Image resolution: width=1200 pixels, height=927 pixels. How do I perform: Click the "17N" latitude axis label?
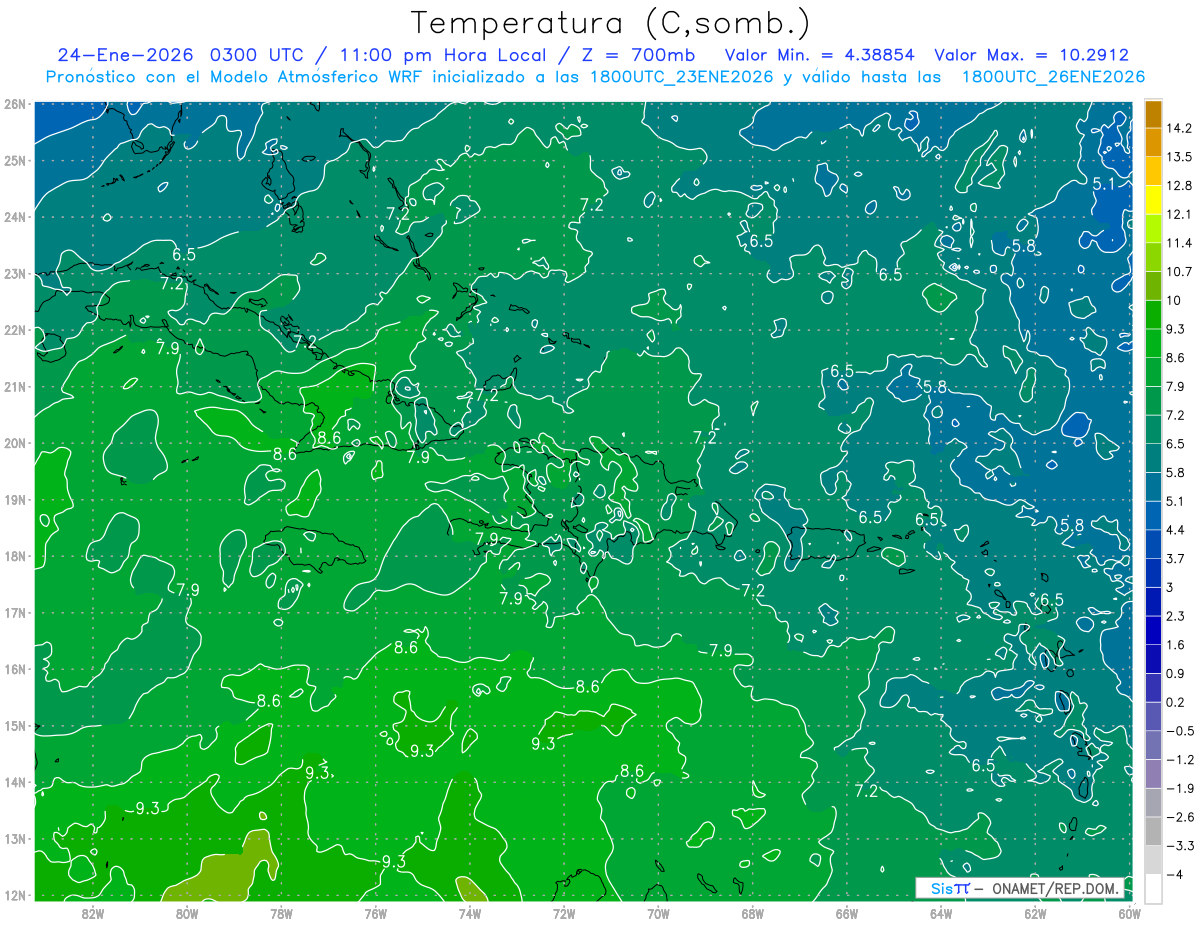point(14,612)
